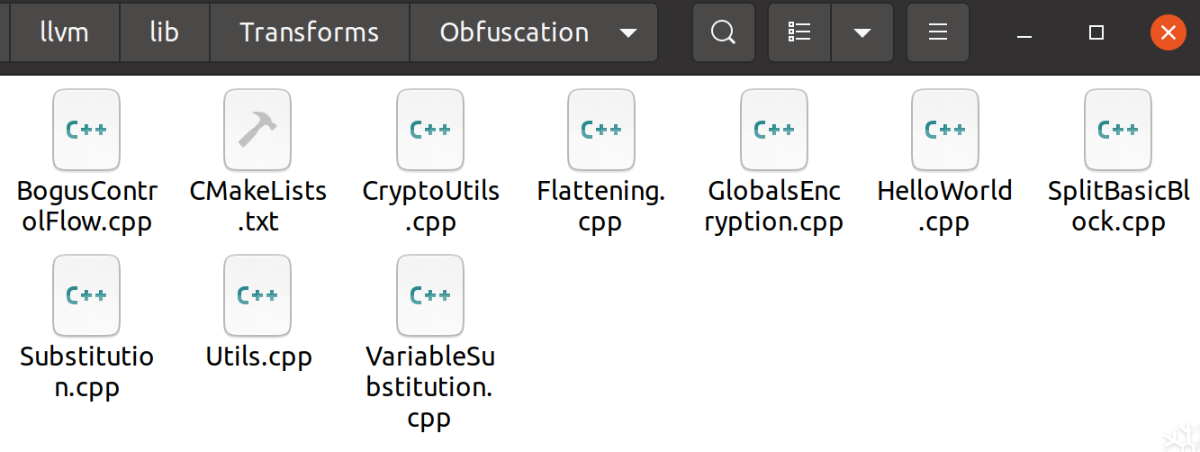This screenshot has width=1200, height=452.
Task: Select the Utils.cpp file icon
Action: (x=257, y=295)
